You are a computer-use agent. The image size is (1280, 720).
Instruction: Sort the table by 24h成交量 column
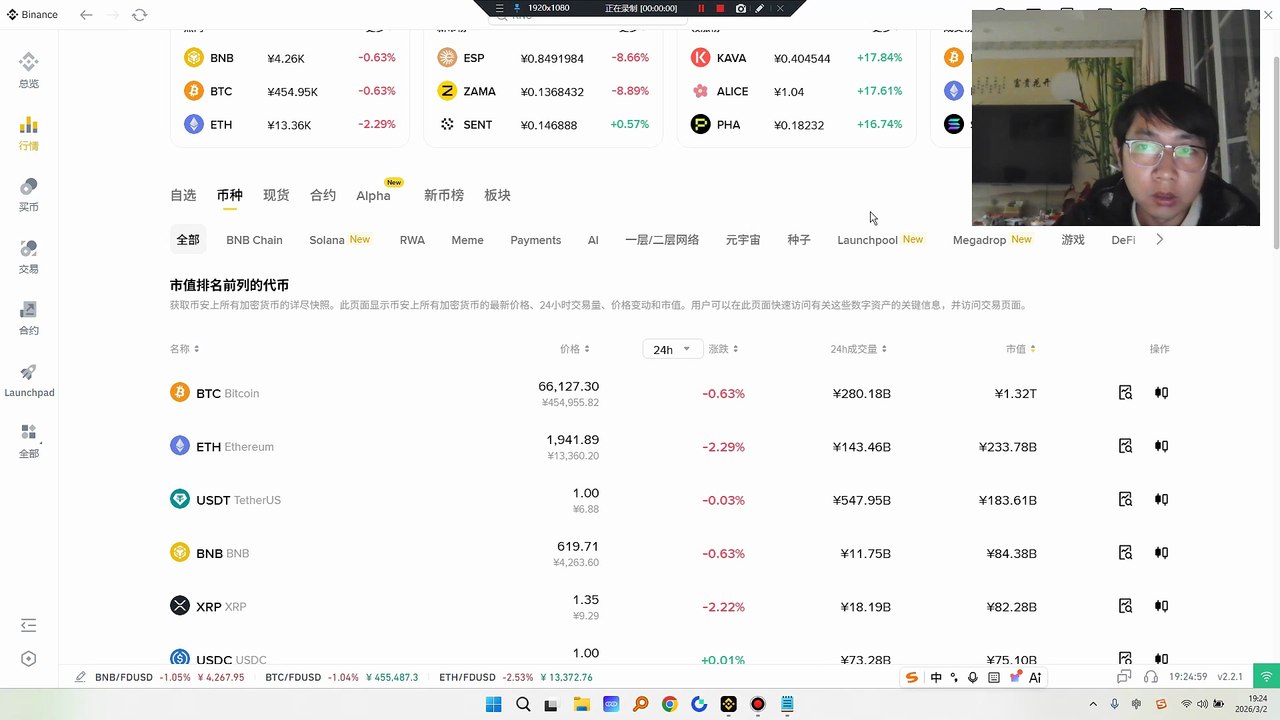pos(858,349)
